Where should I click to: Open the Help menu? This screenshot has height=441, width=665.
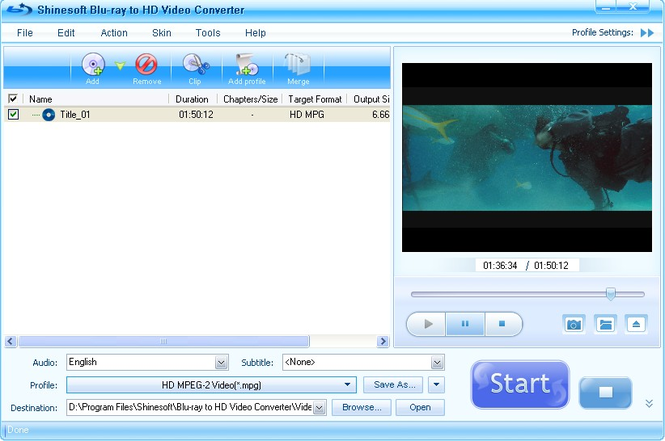click(255, 33)
